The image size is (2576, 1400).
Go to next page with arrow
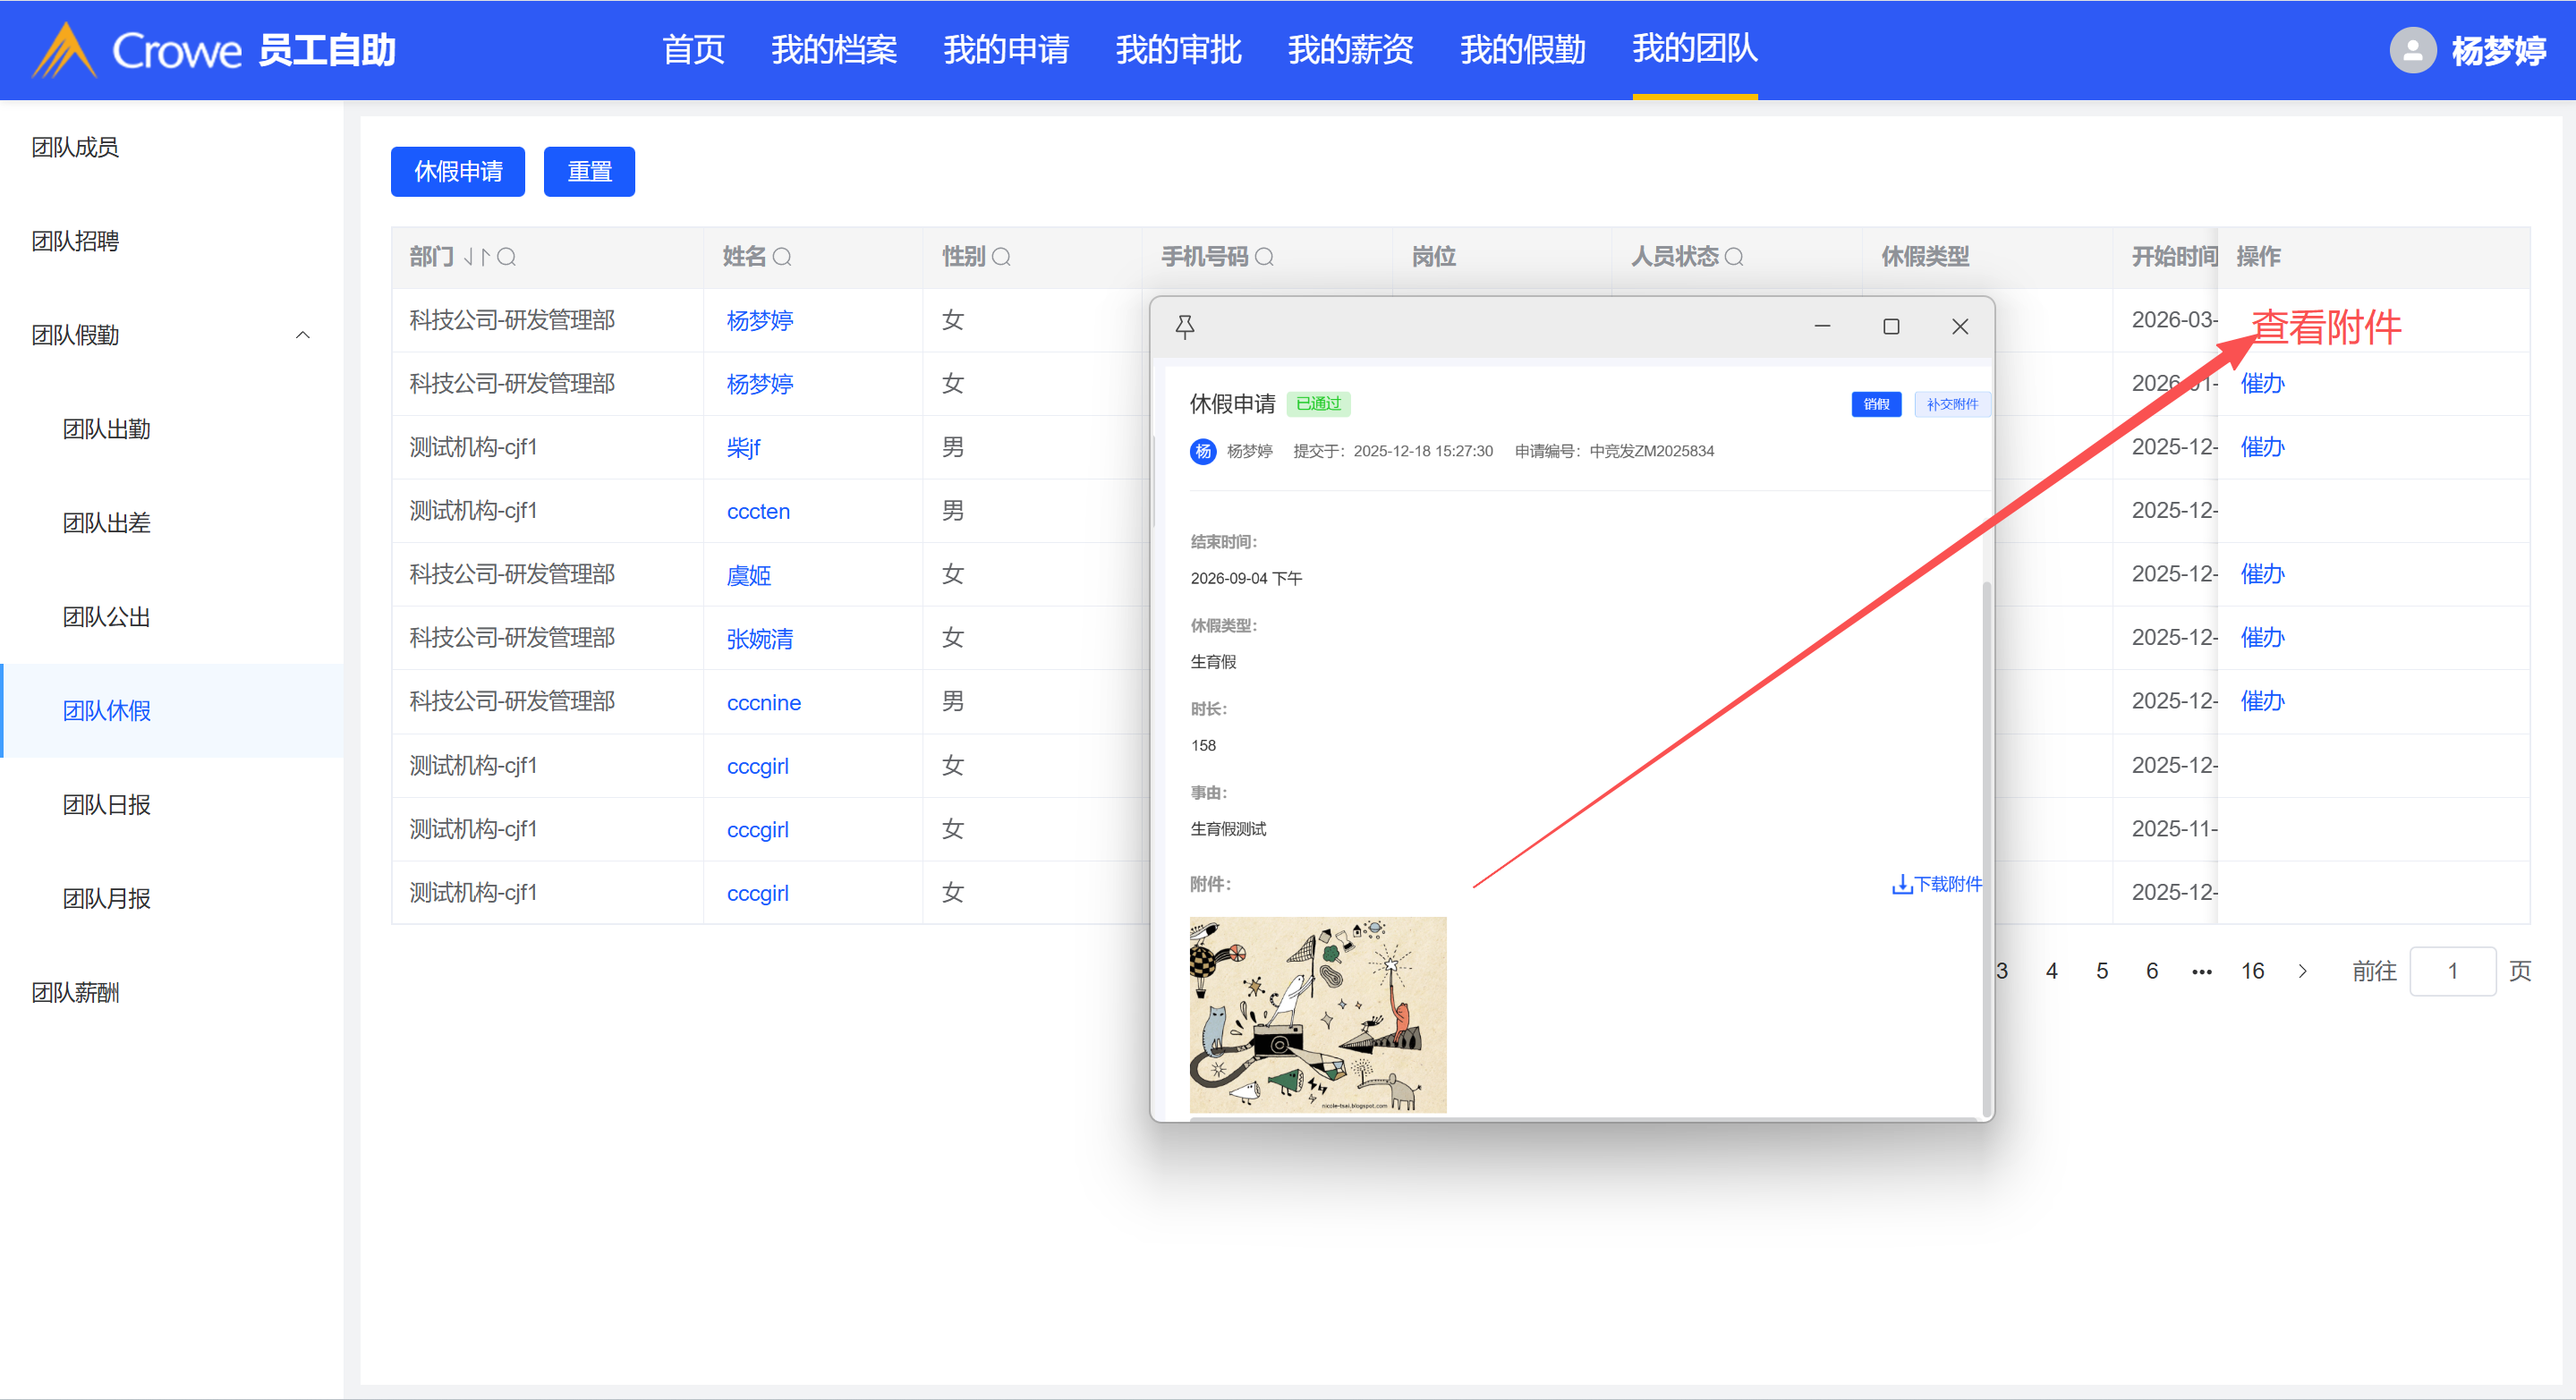pyautogui.click(x=2303, y=971)
